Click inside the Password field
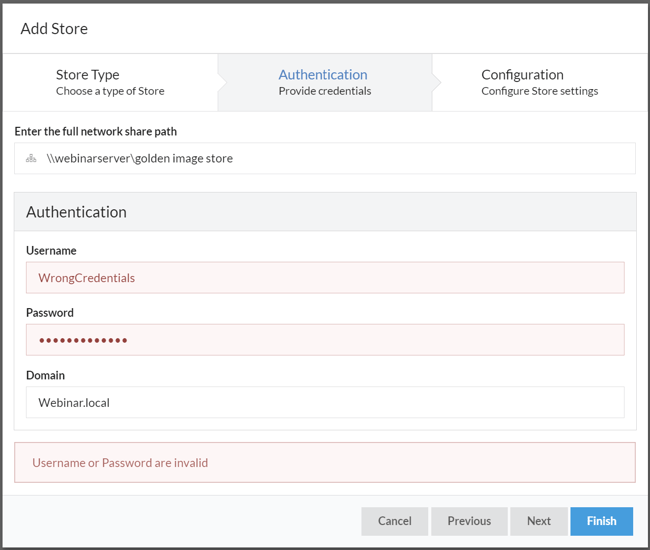This screenshot has height=550, width=650. click(x=325, y=340)
